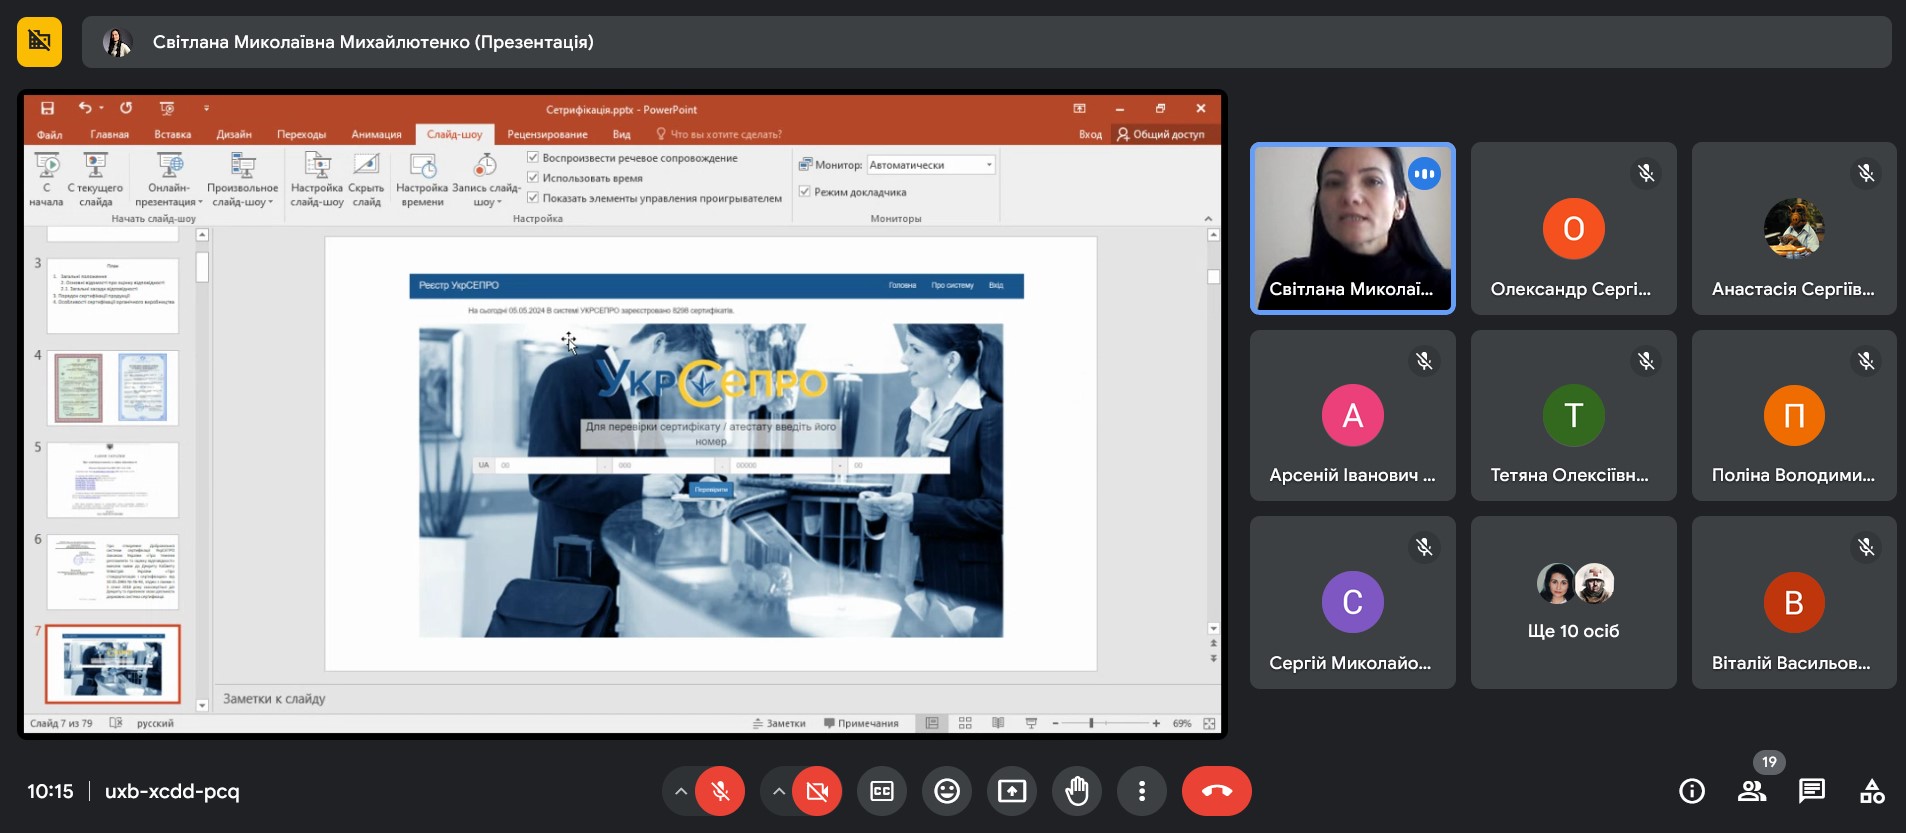Click the present now screen share button
The height and width of the screenshot is (833, 1906).
click(1012, 791)
